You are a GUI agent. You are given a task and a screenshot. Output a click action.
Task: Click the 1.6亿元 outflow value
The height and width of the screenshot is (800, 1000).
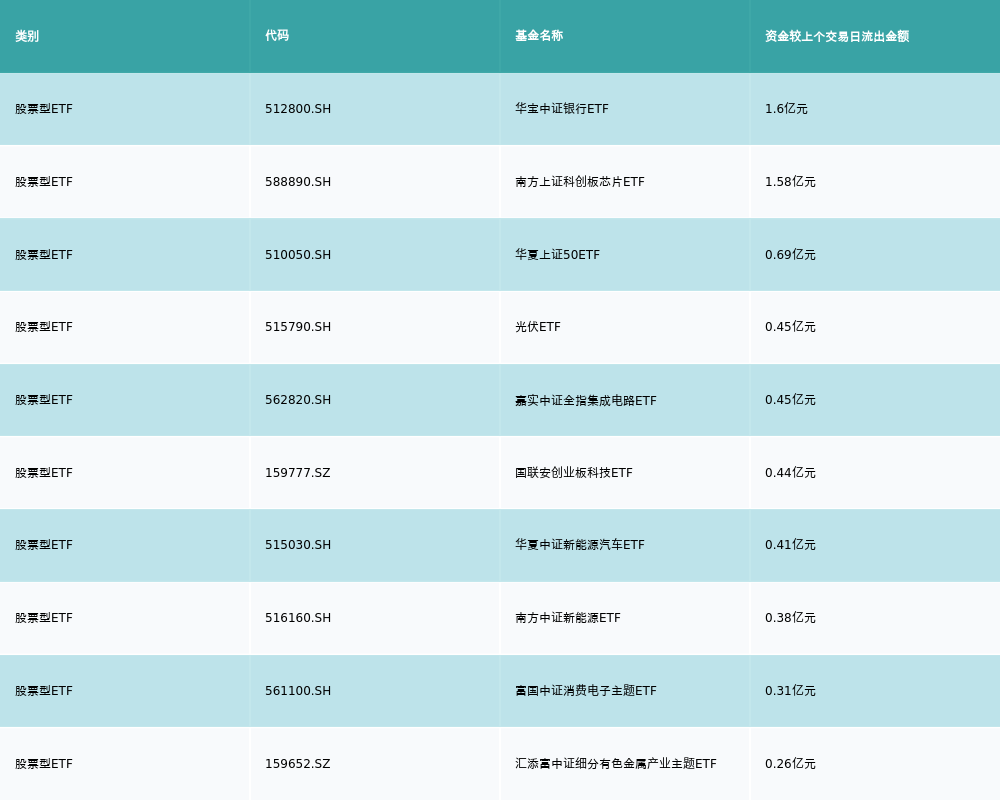tap(786, 109)
